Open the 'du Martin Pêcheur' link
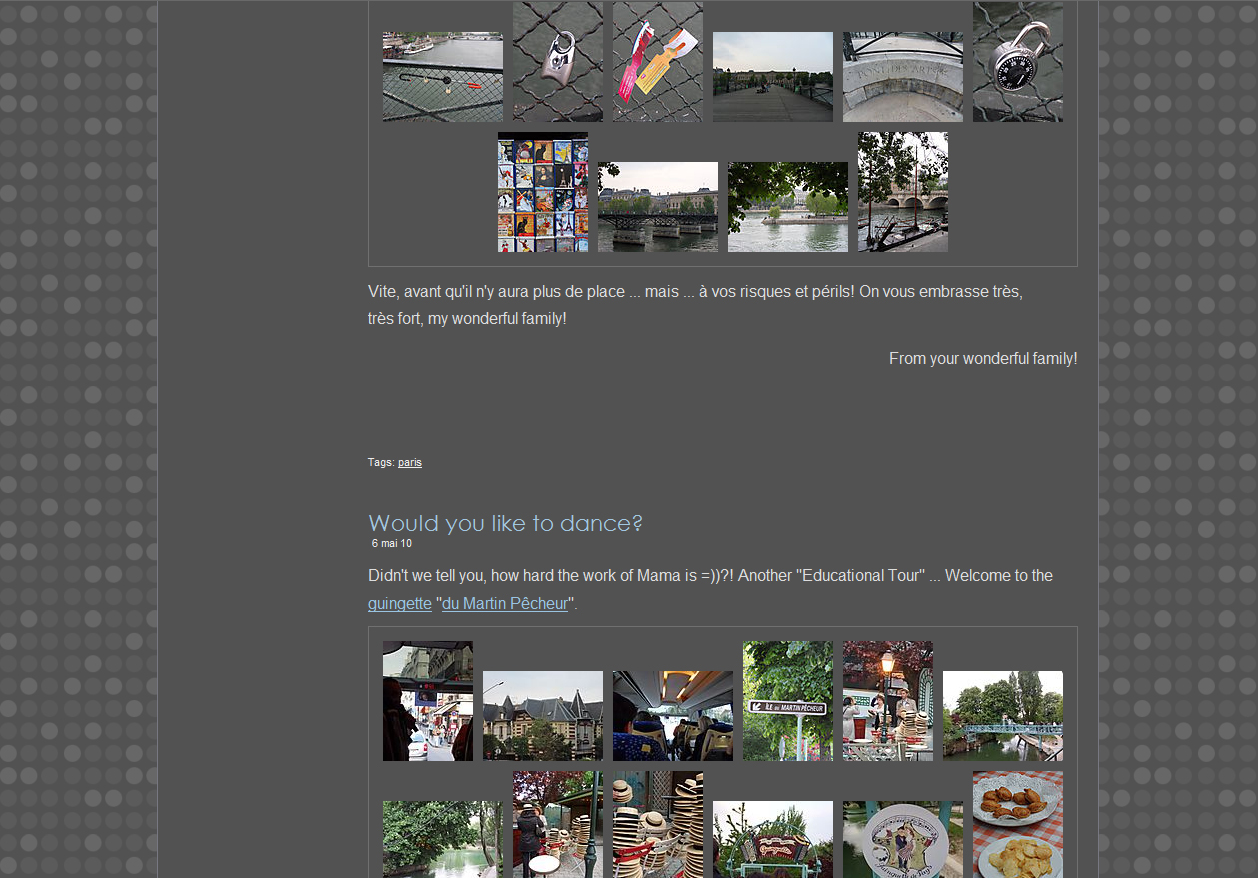The width and height of the screenshot is (1258, 878). tap(504, 604)
